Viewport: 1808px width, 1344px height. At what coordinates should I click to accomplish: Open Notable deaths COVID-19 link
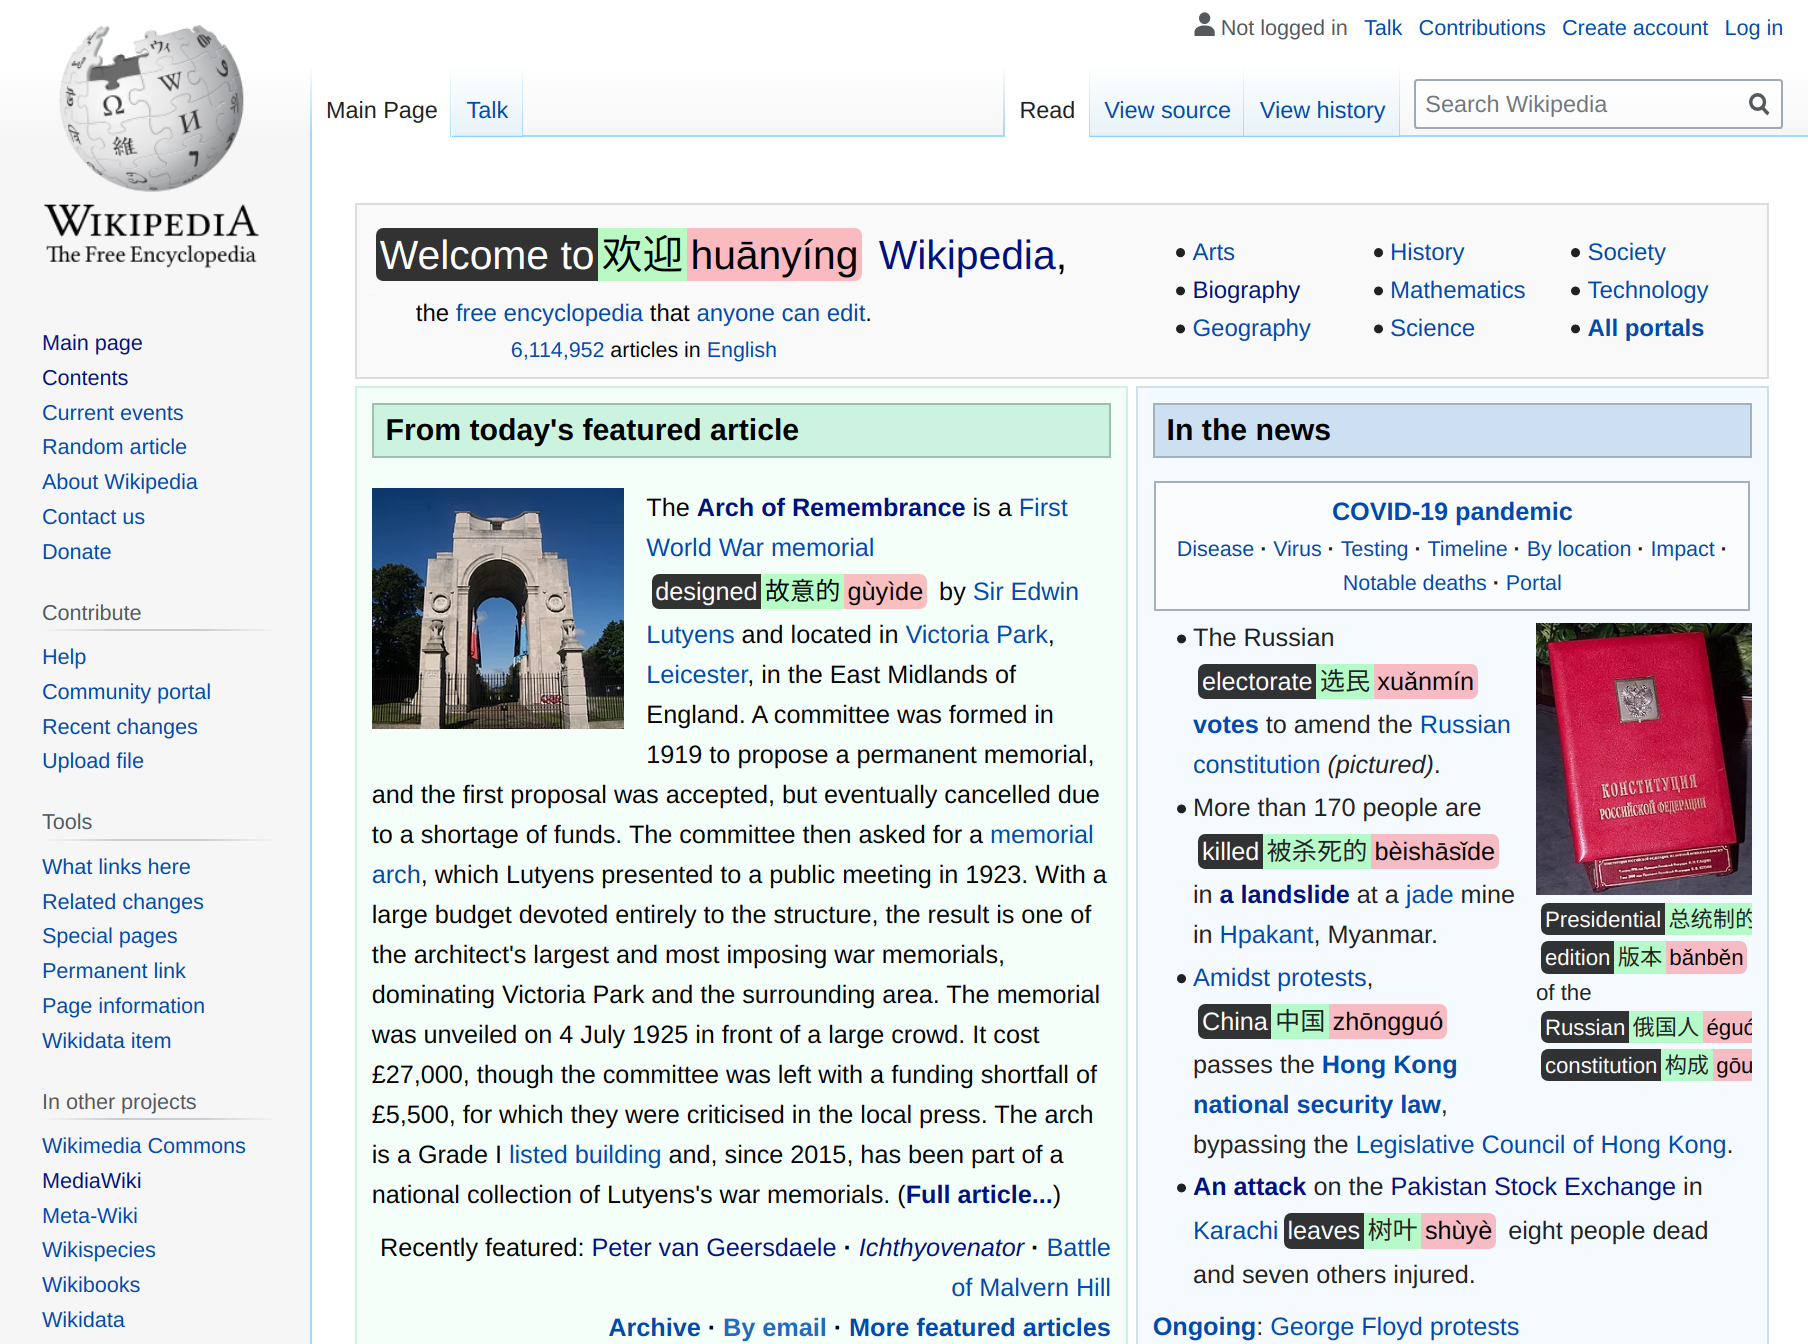click(1414, 583)
